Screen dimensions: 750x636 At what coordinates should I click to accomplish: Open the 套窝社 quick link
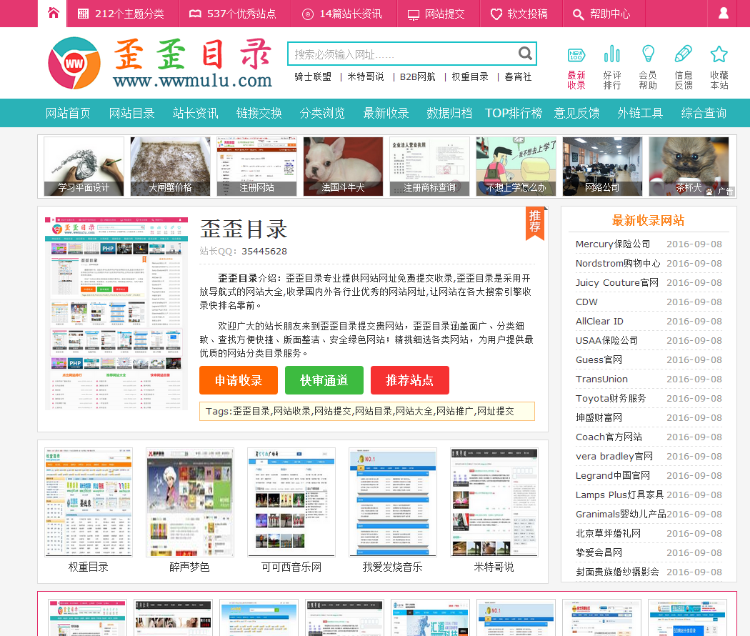[518, 77]
